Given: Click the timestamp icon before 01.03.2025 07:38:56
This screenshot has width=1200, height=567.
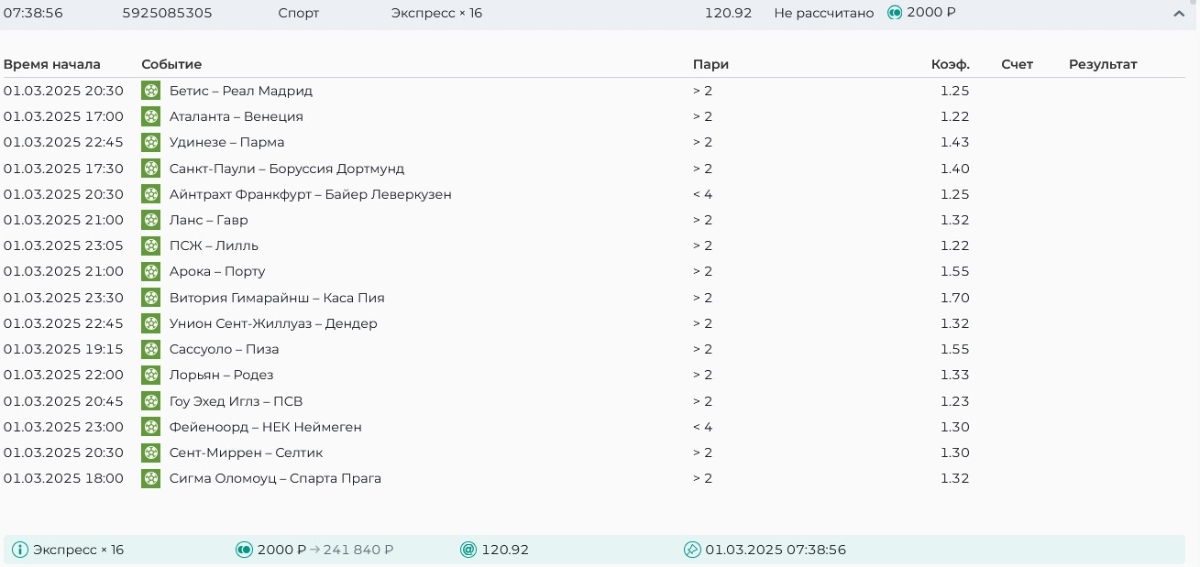Looking at the screenshot, I should click(692, 550).
